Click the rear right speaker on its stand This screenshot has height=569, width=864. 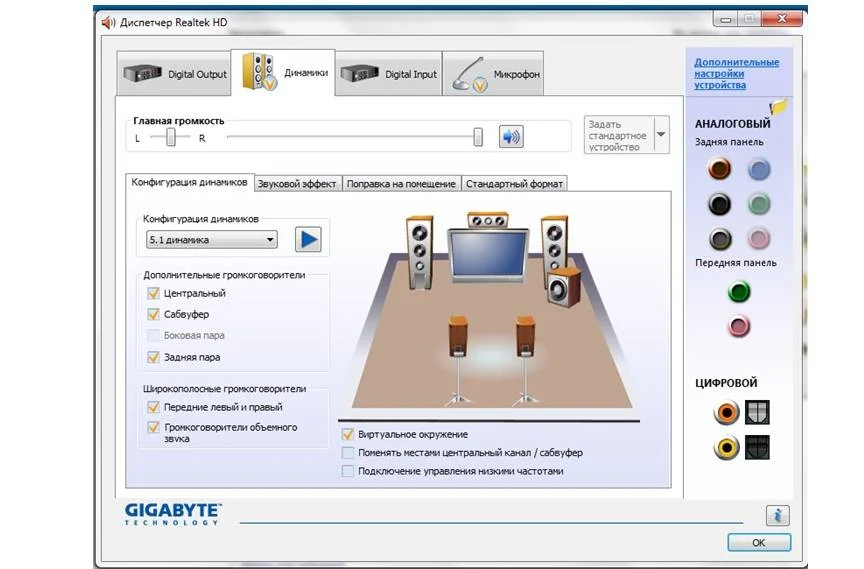coord(525,361)
